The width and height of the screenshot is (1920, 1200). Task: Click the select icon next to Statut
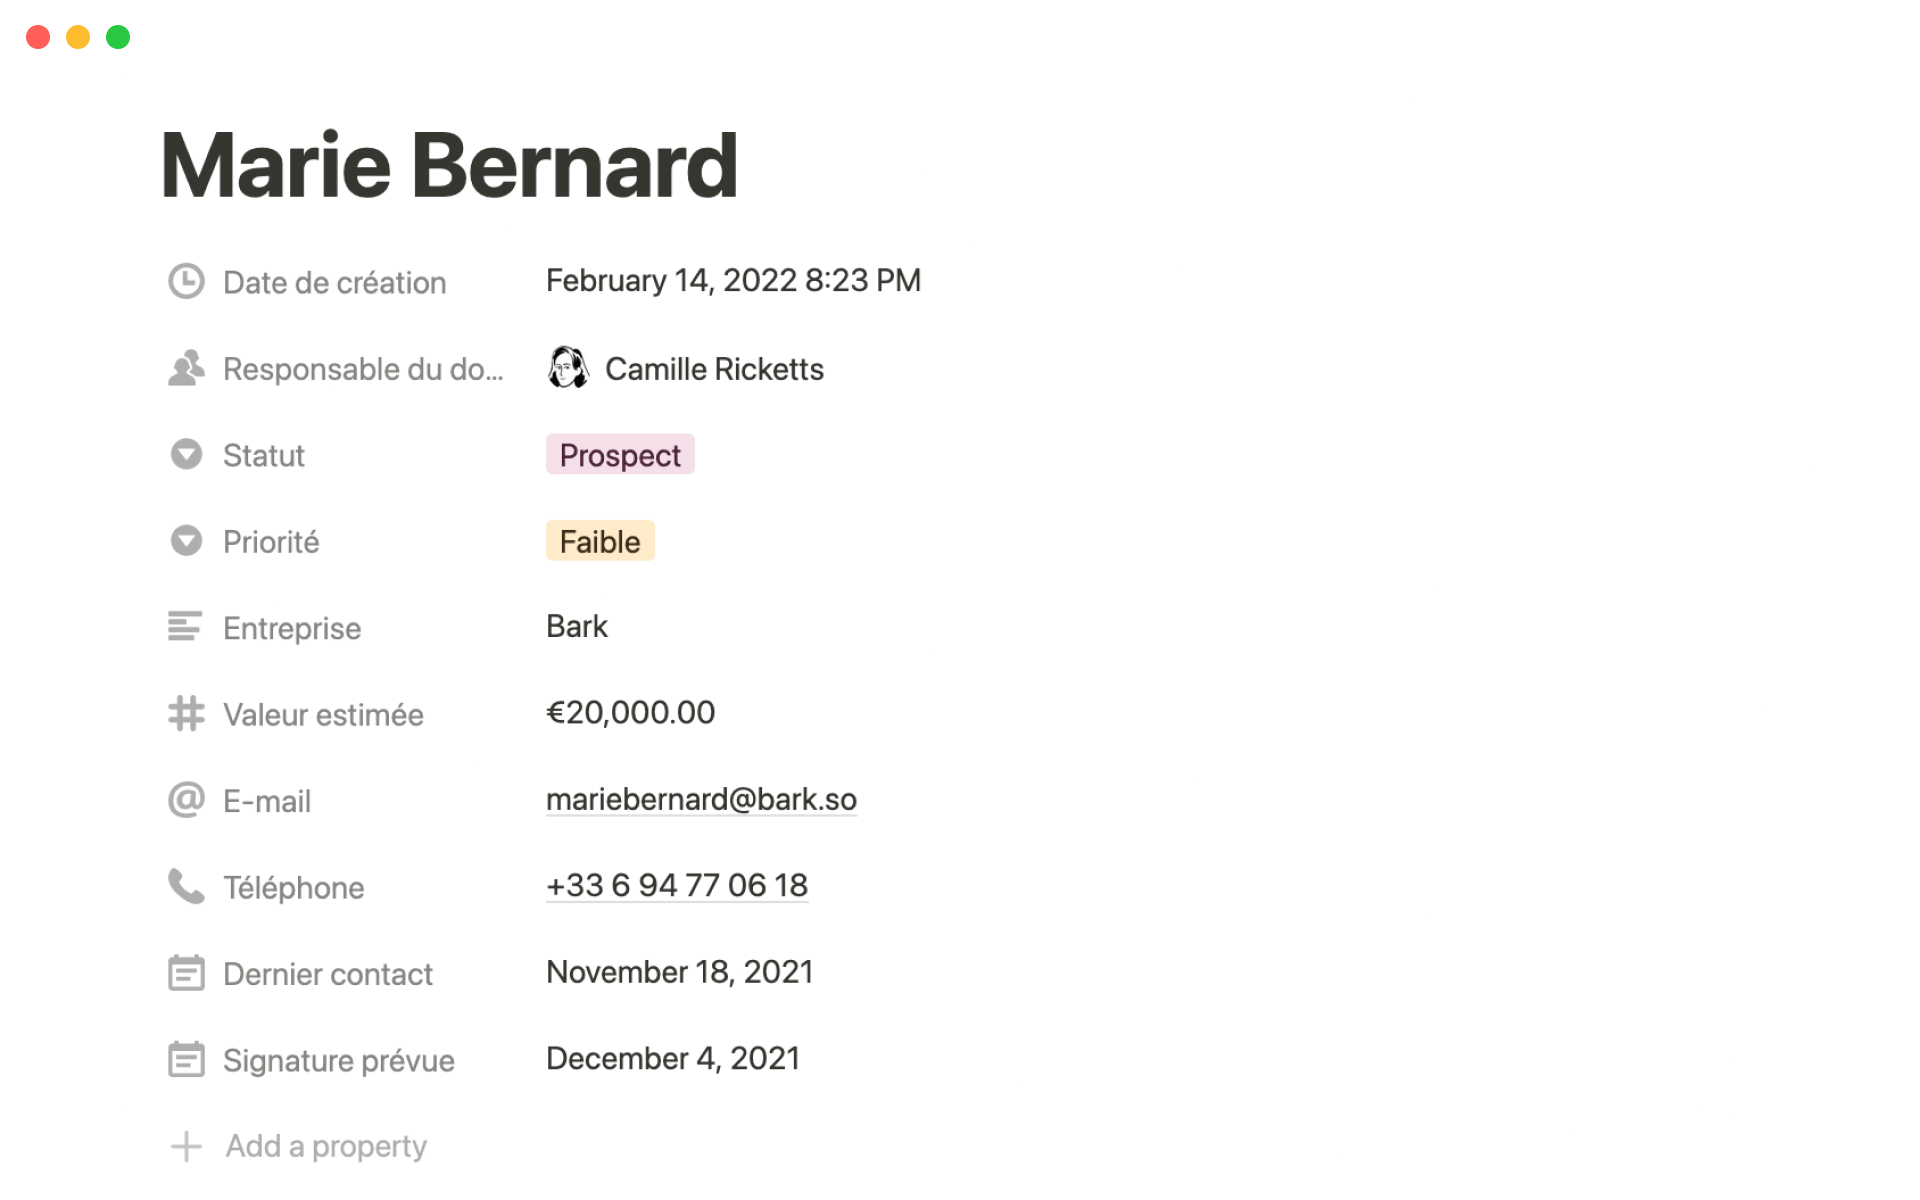coord(186,455)
